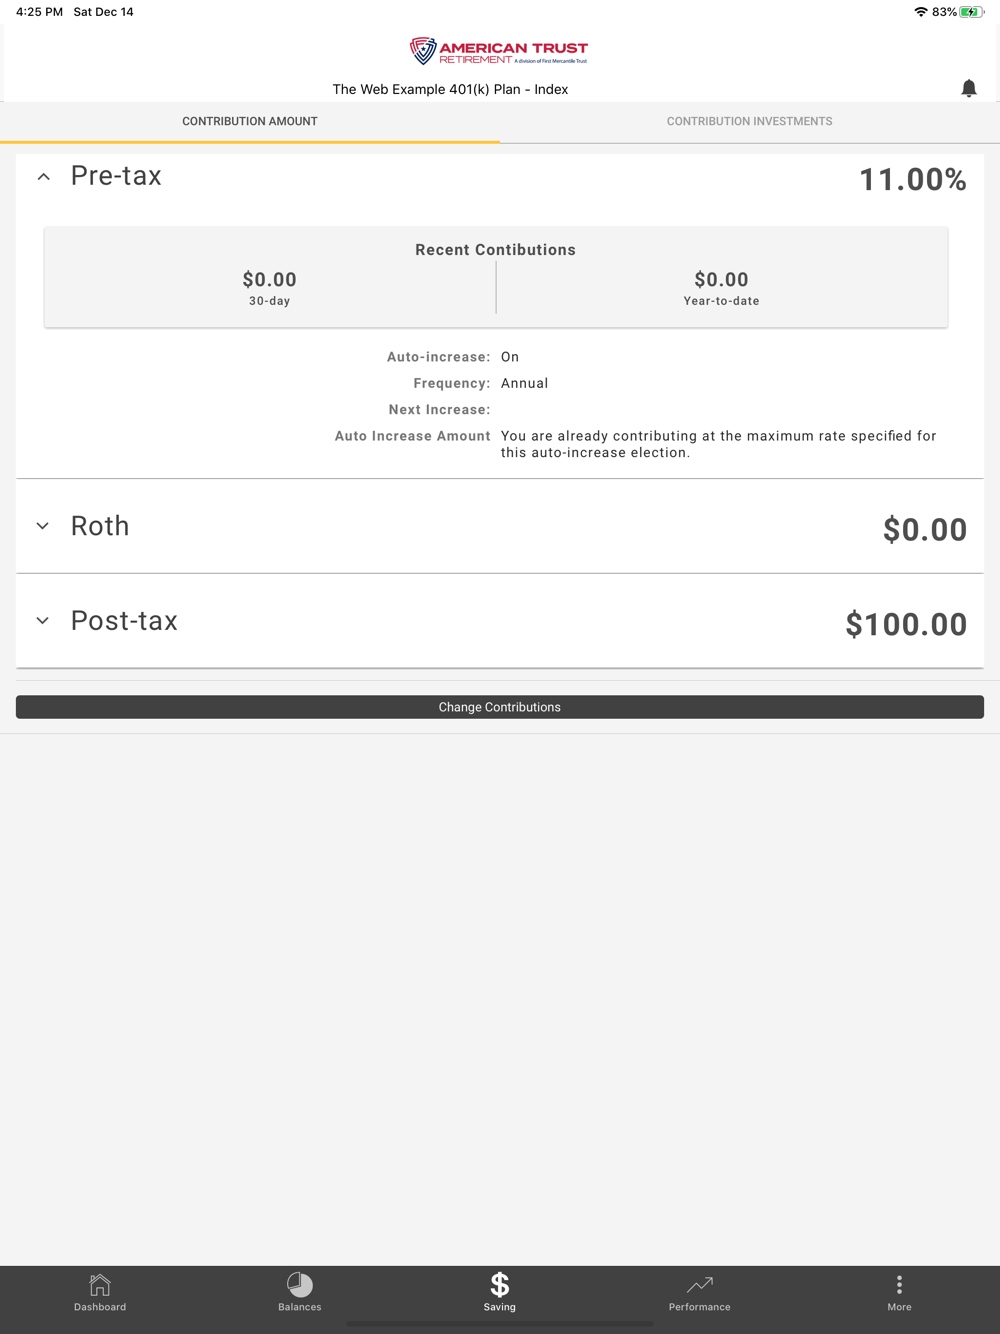The image size is (1000, 1334).
Task: Tap the Post-tax $100.00 amount
Action: [x=906, y=624]
